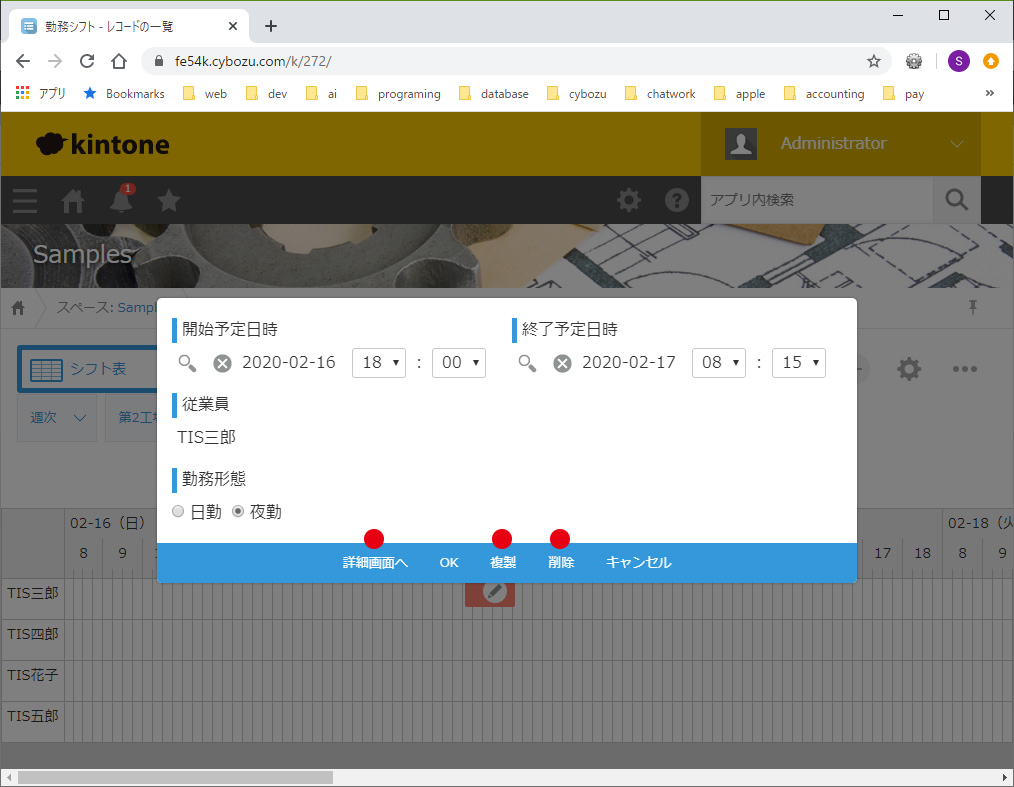Image resolution: width=1014 pixels, height=787 pixels.
Task: Select the 夜勤 radio button
Action: pyautogui.click(x=238, y=512)
